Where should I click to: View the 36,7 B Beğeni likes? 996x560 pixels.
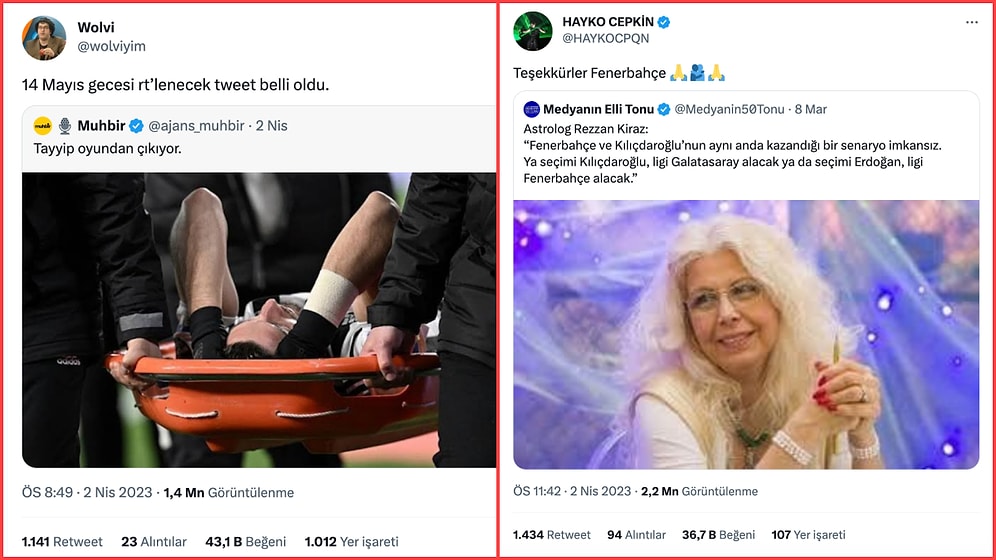717,535
